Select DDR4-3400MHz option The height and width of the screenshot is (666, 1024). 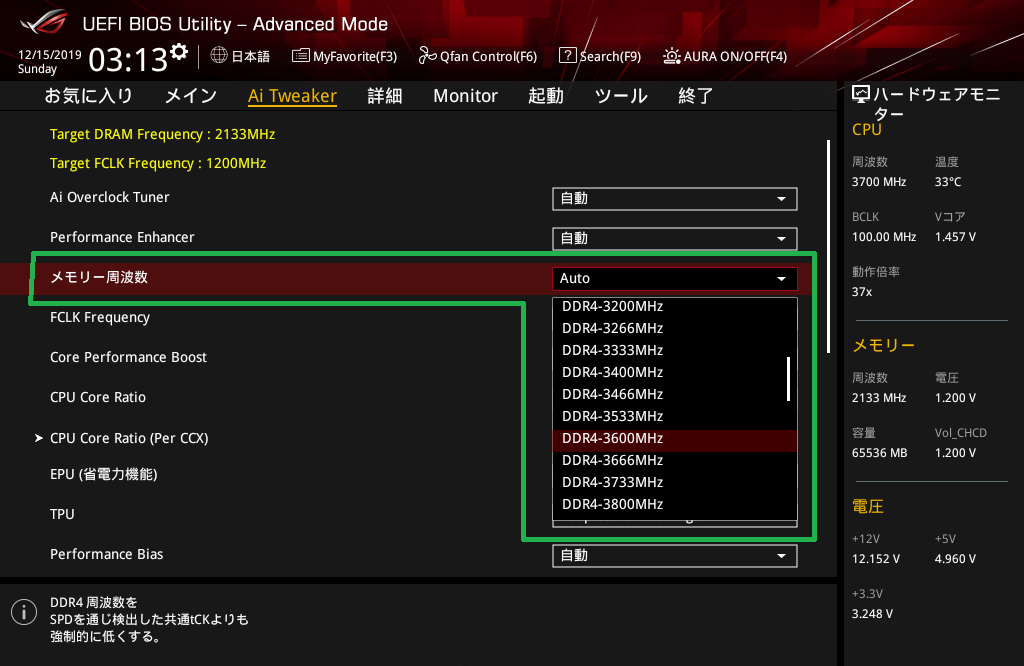pos(675,372)
